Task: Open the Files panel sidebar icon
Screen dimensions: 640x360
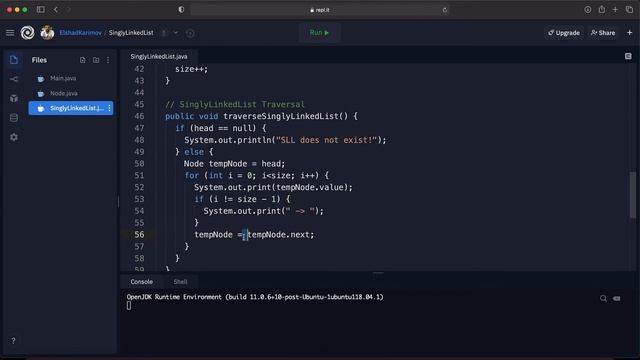Action: 13,60
